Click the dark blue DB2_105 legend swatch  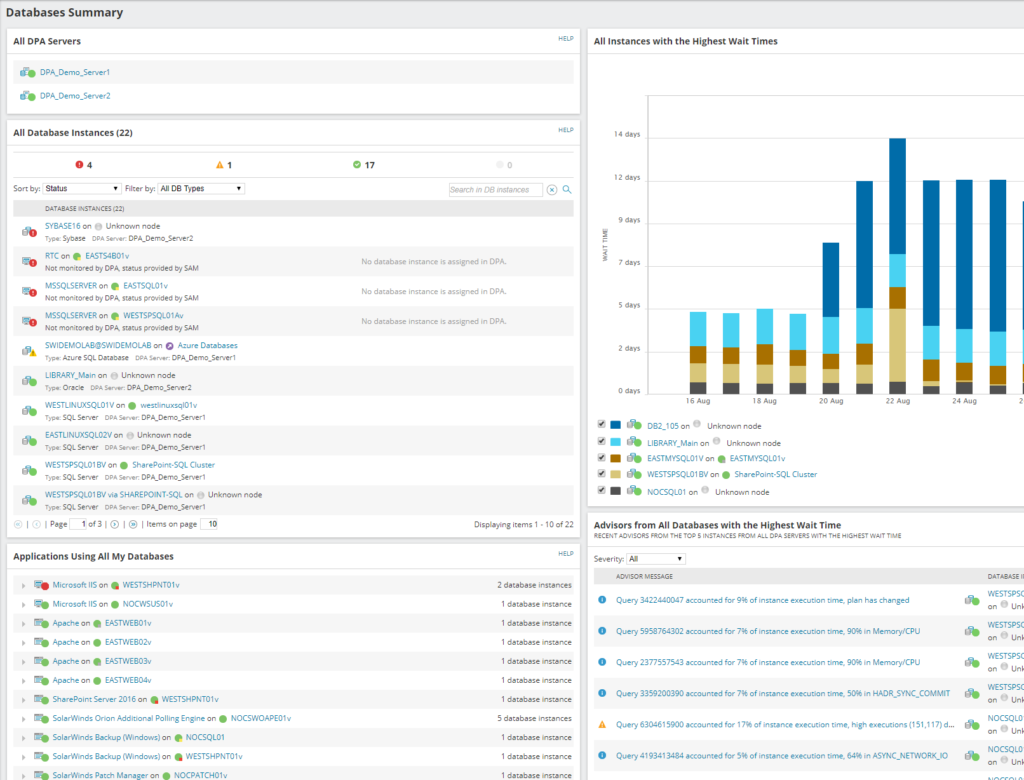click(615, 425)
